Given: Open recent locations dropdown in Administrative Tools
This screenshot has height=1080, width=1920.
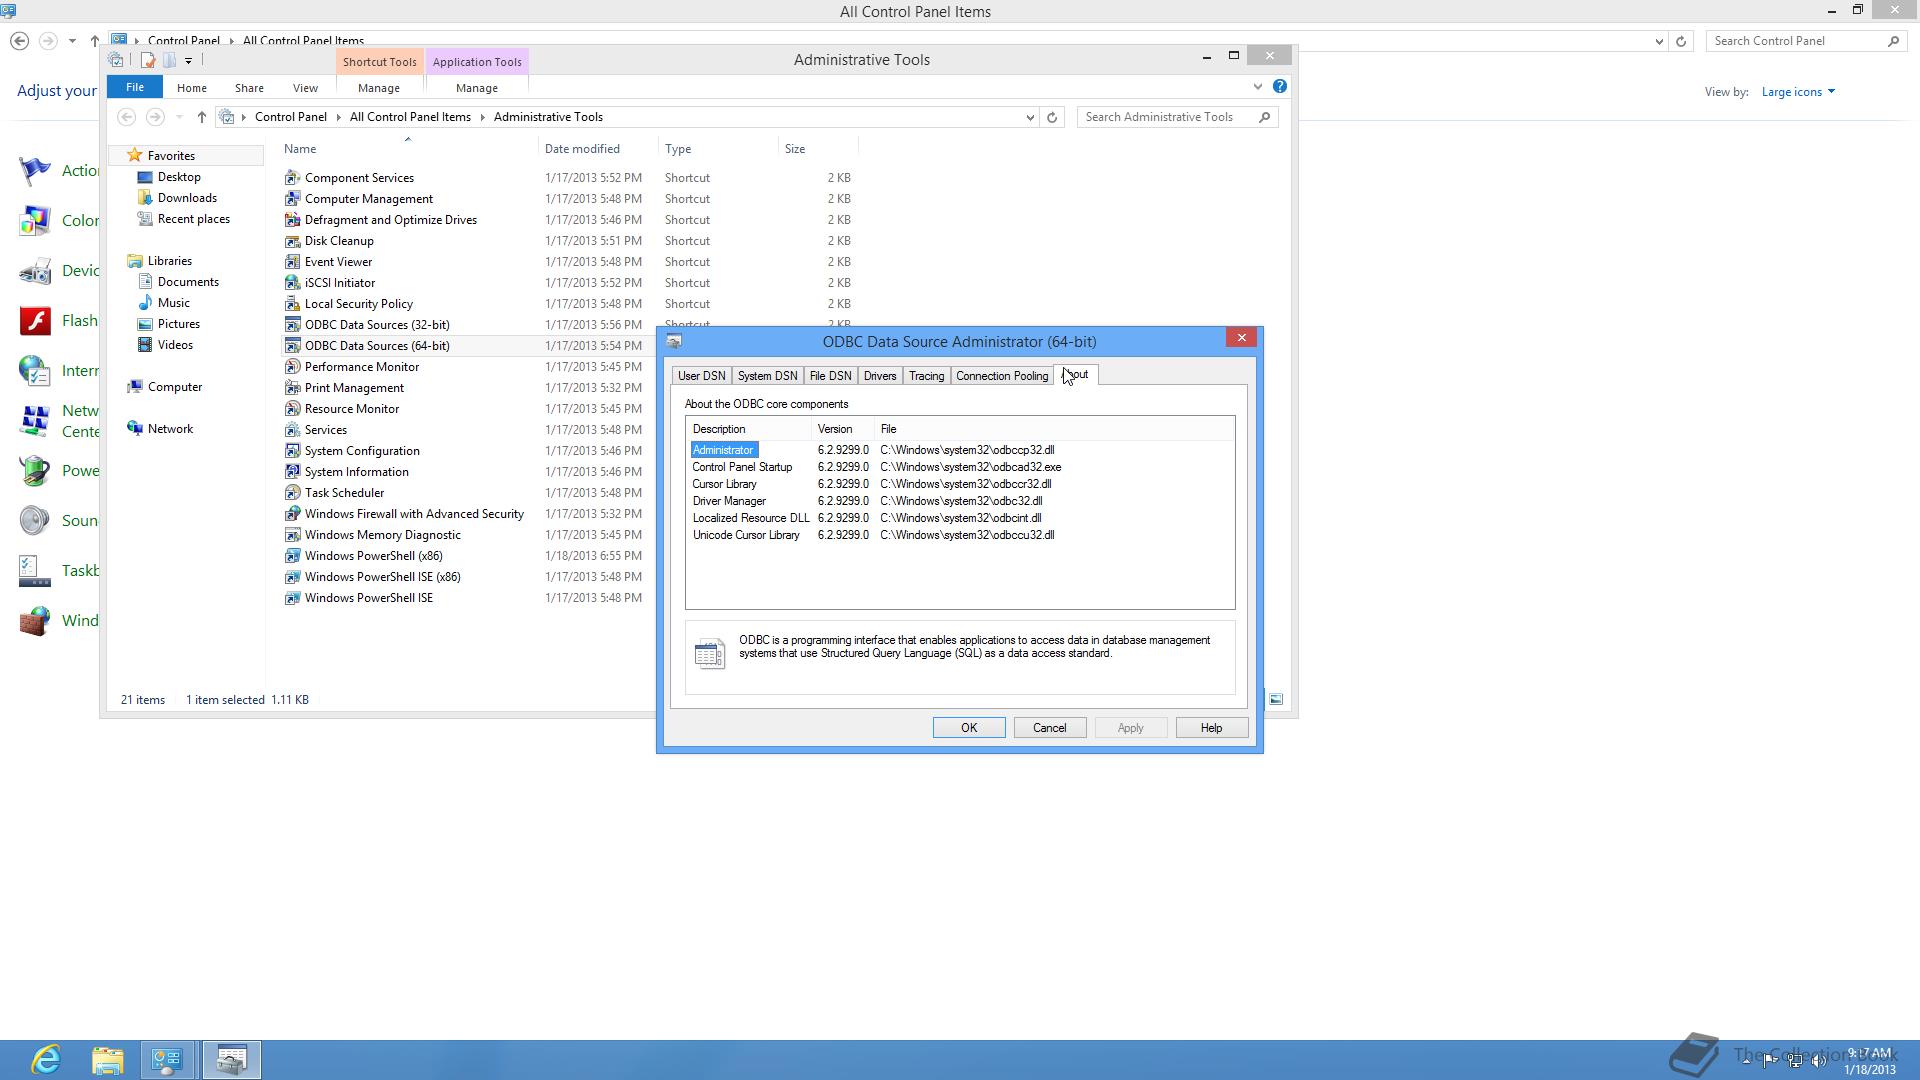Looking at the screenshot, I should pyautogui.click(x=179, y=117).
